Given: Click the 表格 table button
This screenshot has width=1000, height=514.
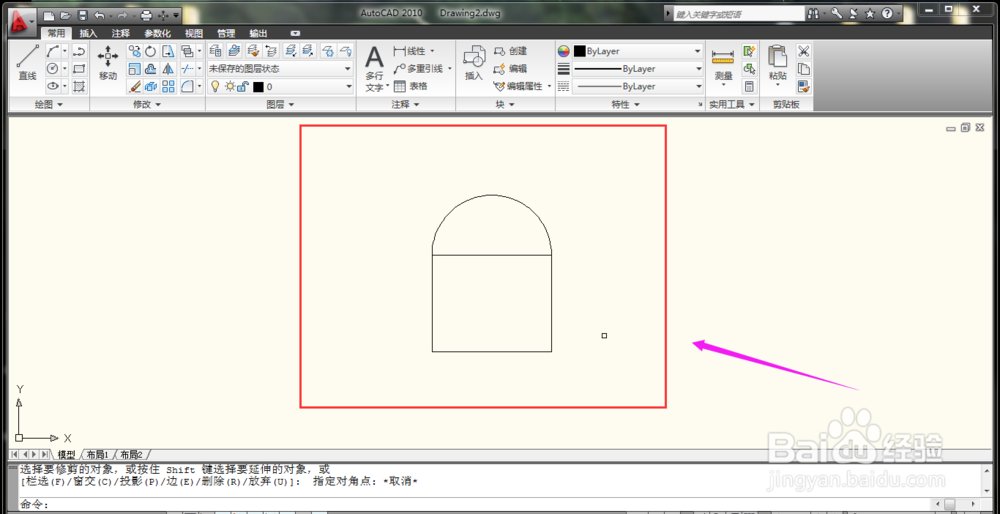Looking at the screenshot, I should (411, 86).
